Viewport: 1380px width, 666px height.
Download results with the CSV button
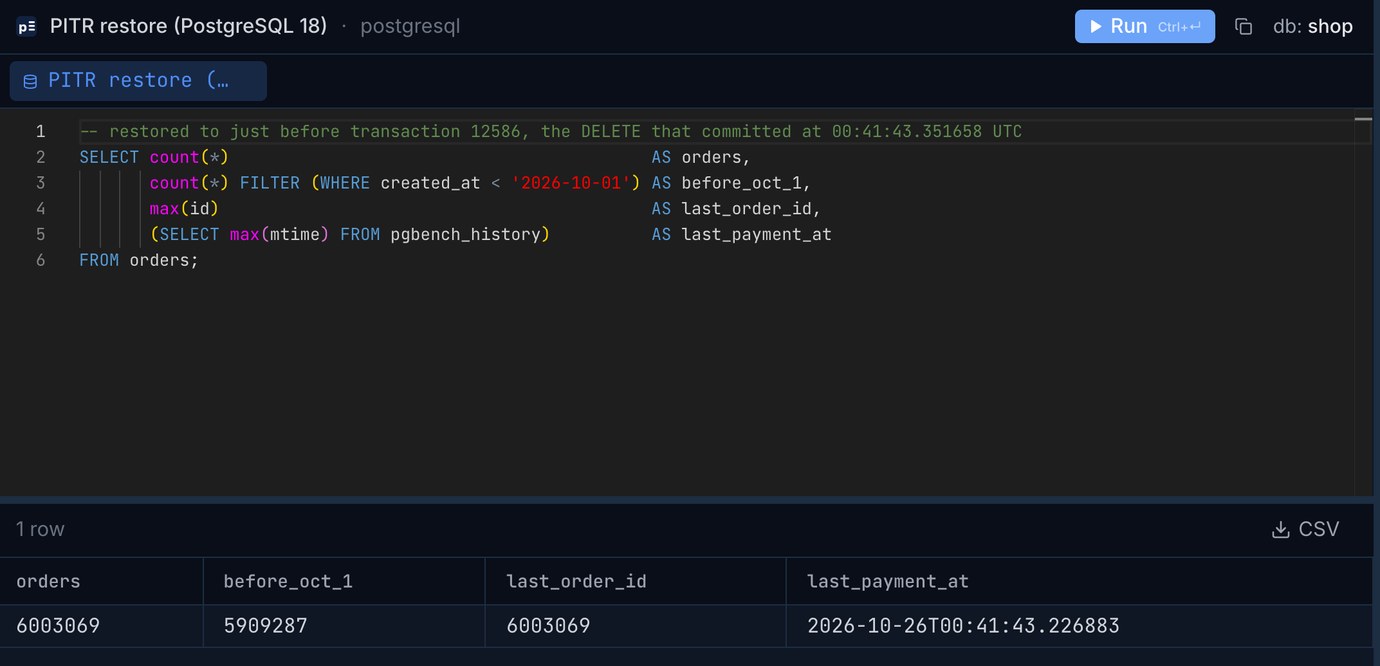pos(1305,529)
